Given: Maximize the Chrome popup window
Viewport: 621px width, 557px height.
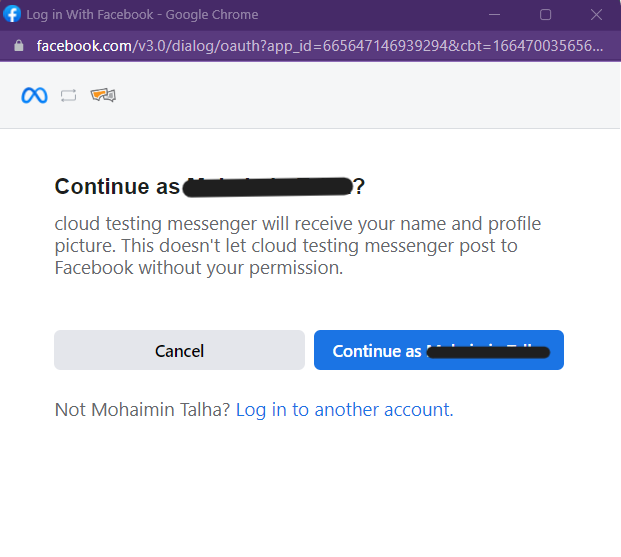Looking at the screenshot, I should (x=545, y=15).
